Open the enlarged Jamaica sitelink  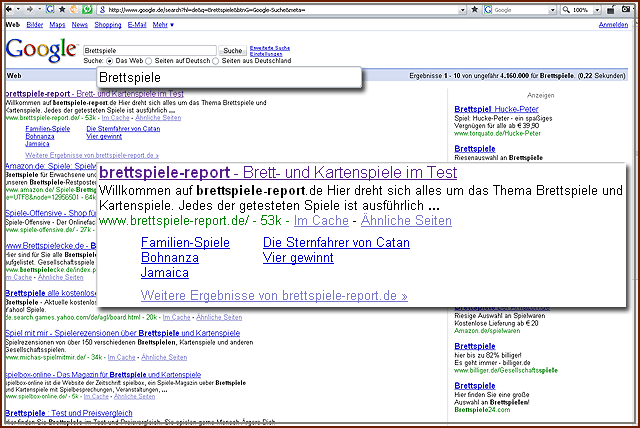pos(164,273)
